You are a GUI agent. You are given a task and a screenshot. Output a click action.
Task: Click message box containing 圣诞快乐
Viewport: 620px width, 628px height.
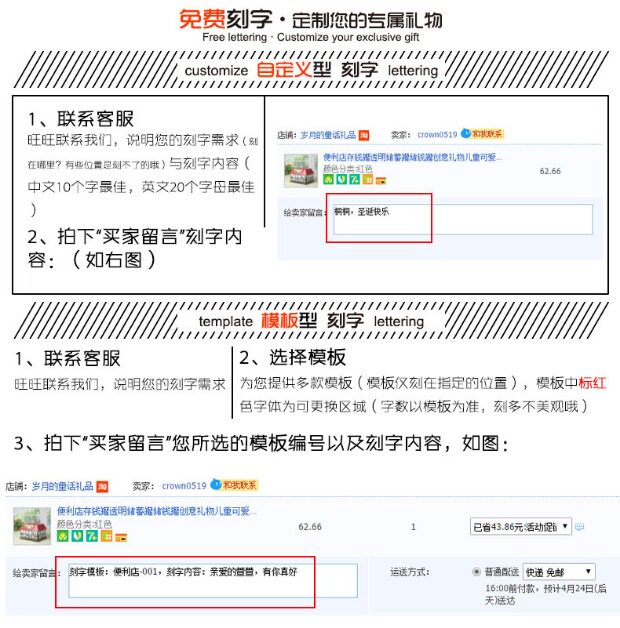coord(463,219)
